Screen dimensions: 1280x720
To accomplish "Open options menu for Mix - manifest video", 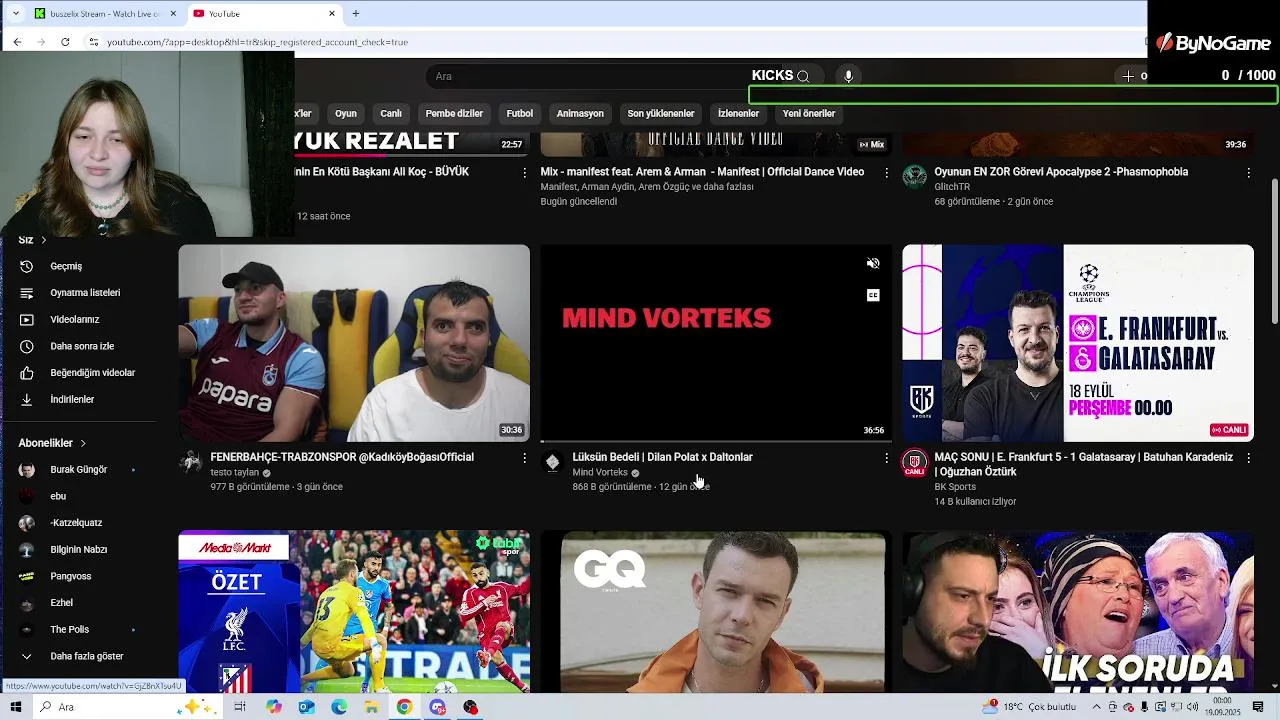I will pyautogui.click(x=886, y=172).
